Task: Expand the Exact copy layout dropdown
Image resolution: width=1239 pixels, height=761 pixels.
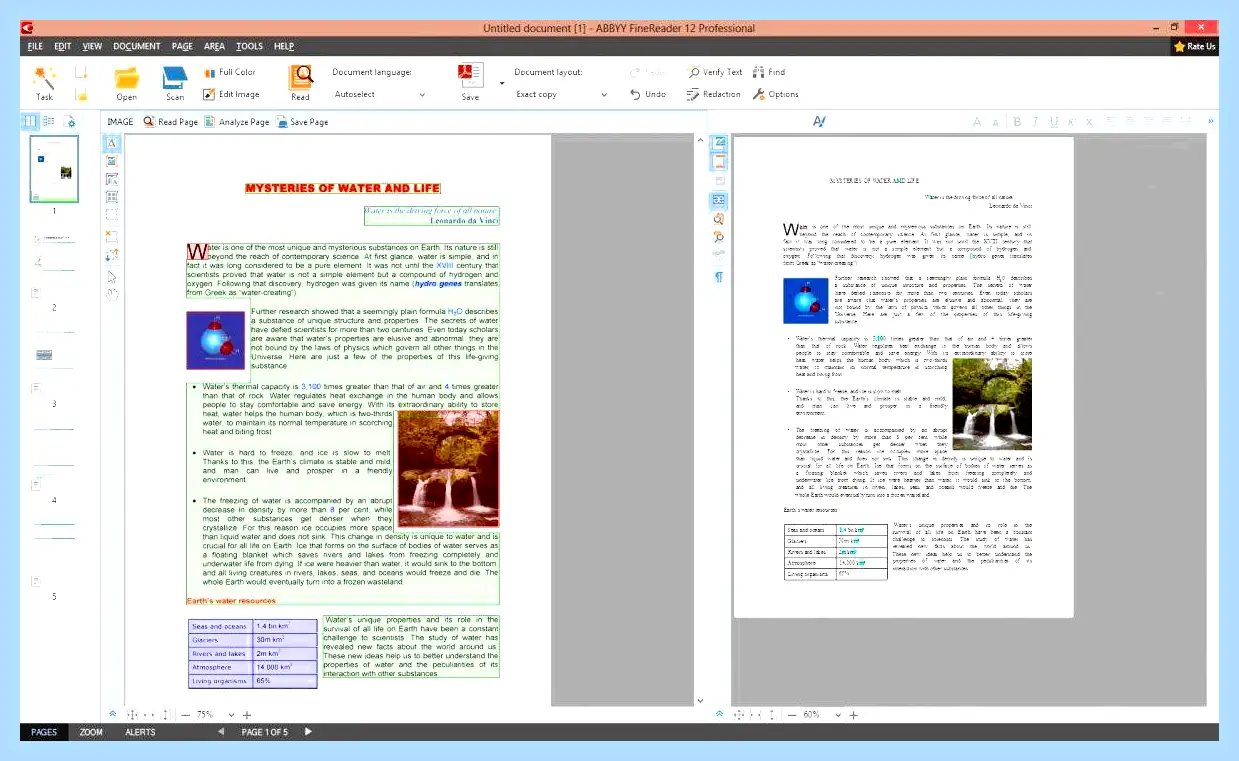Action: click(561, 95)
